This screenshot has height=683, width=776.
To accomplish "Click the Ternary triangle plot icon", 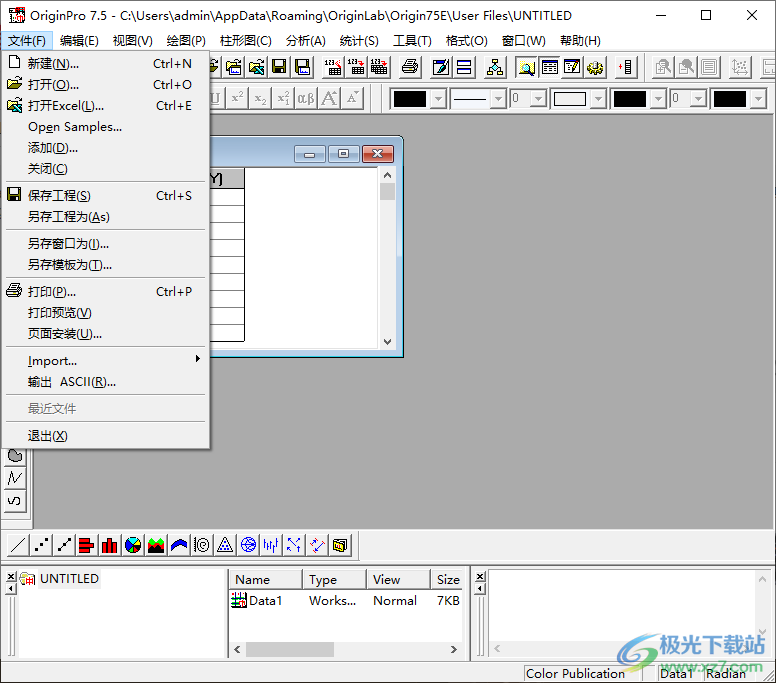I will point(225,545).
